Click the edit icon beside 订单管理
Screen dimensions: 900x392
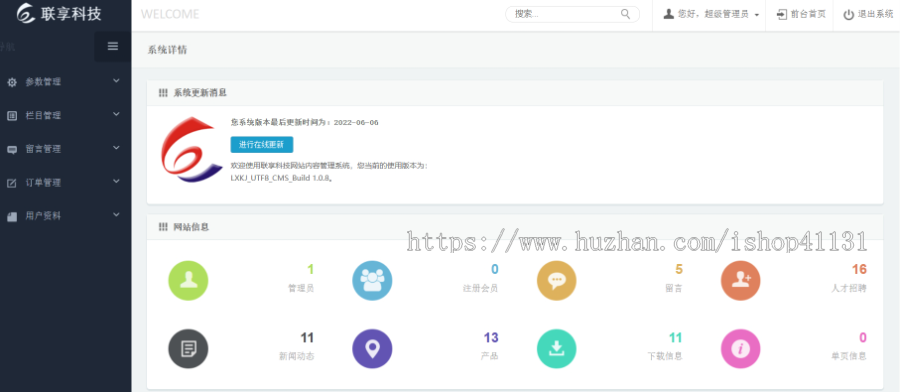coord(11,183)
